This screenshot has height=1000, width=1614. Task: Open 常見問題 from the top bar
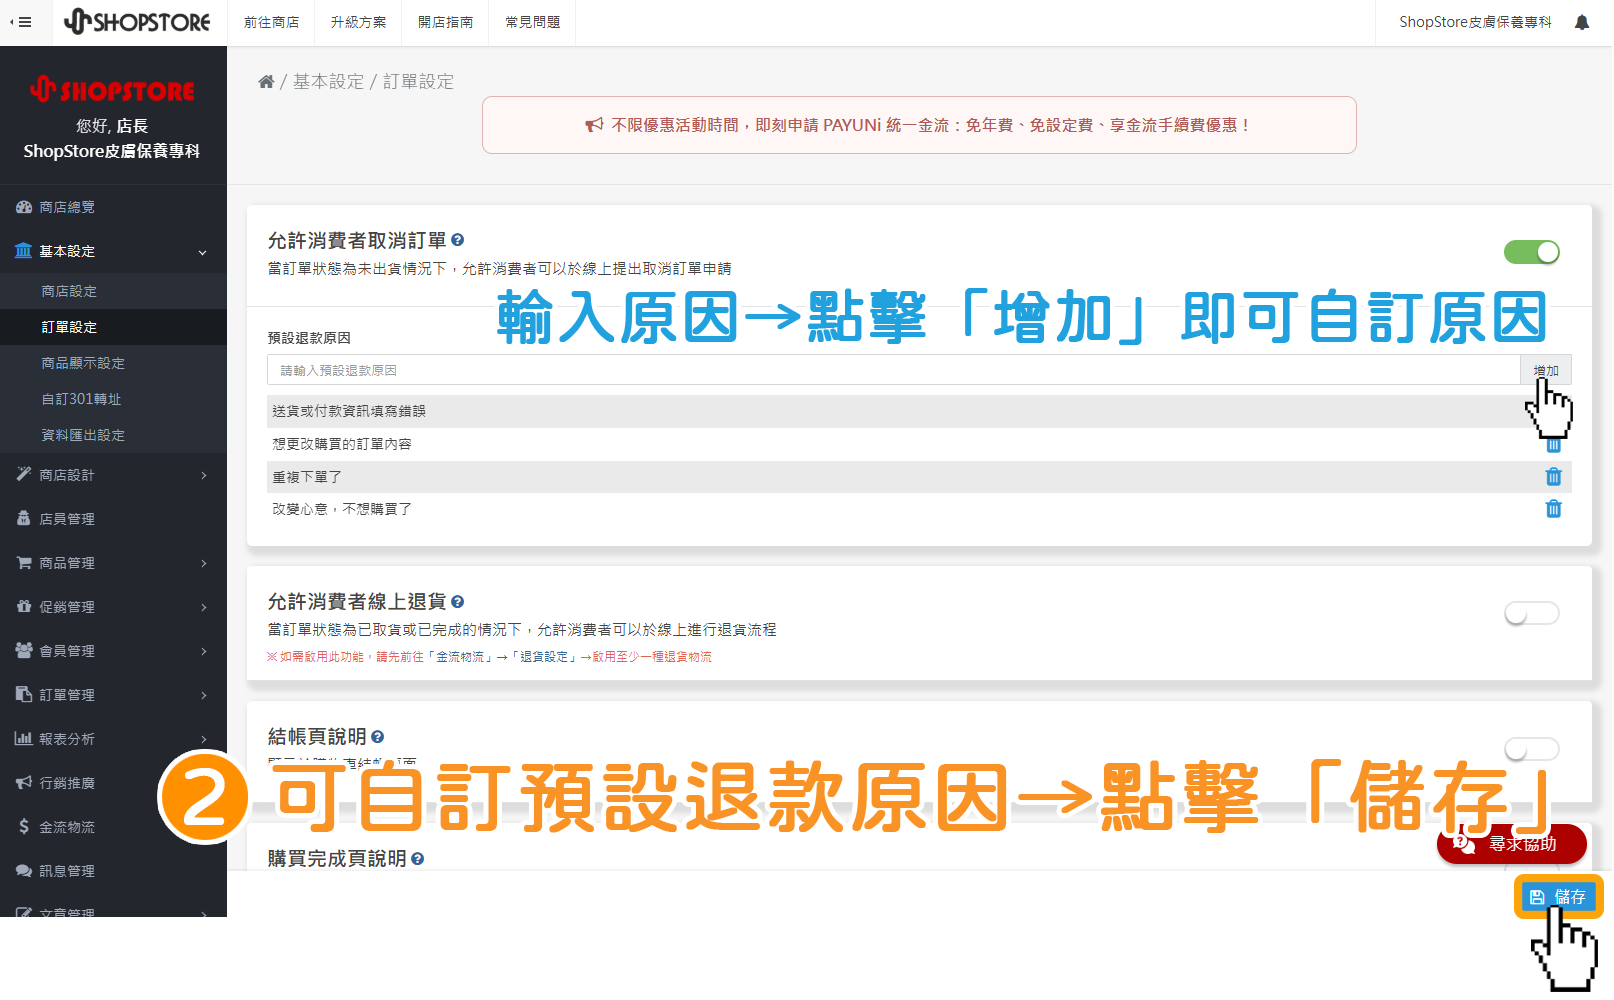pyautogui.click(x=532, y=22)
